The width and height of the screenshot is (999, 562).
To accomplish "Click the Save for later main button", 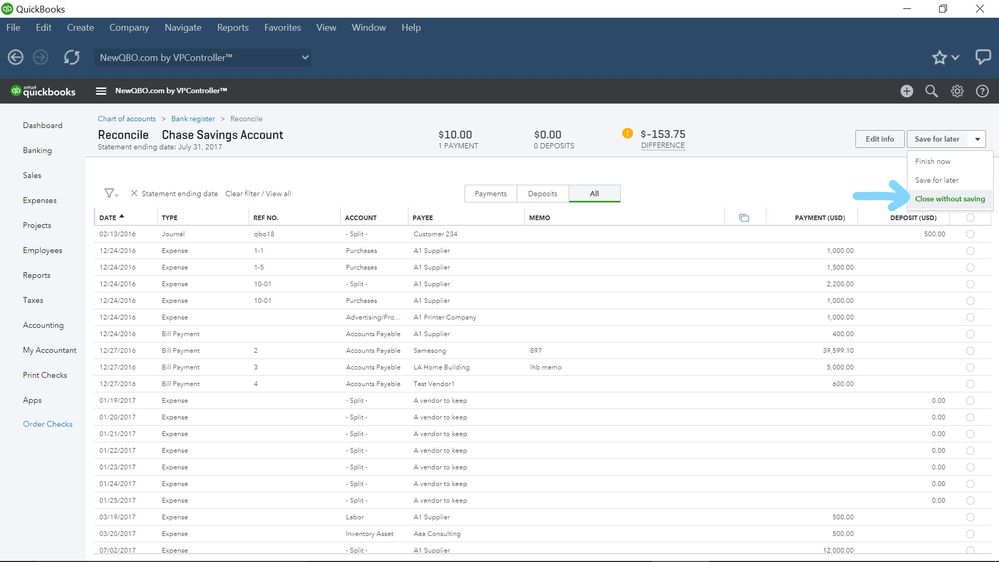I will [937, 139].
